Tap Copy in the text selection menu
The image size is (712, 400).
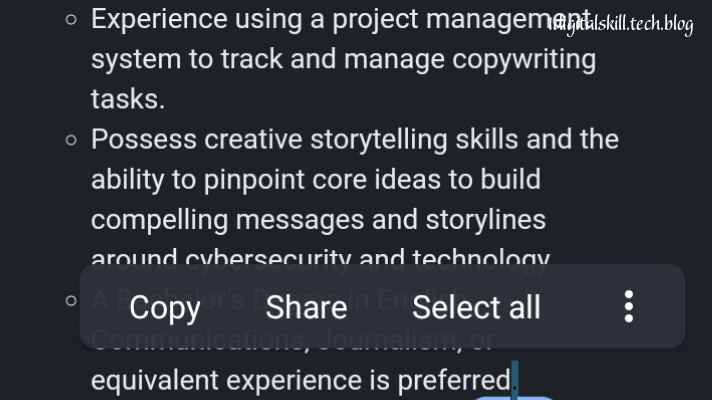point(165,308)
